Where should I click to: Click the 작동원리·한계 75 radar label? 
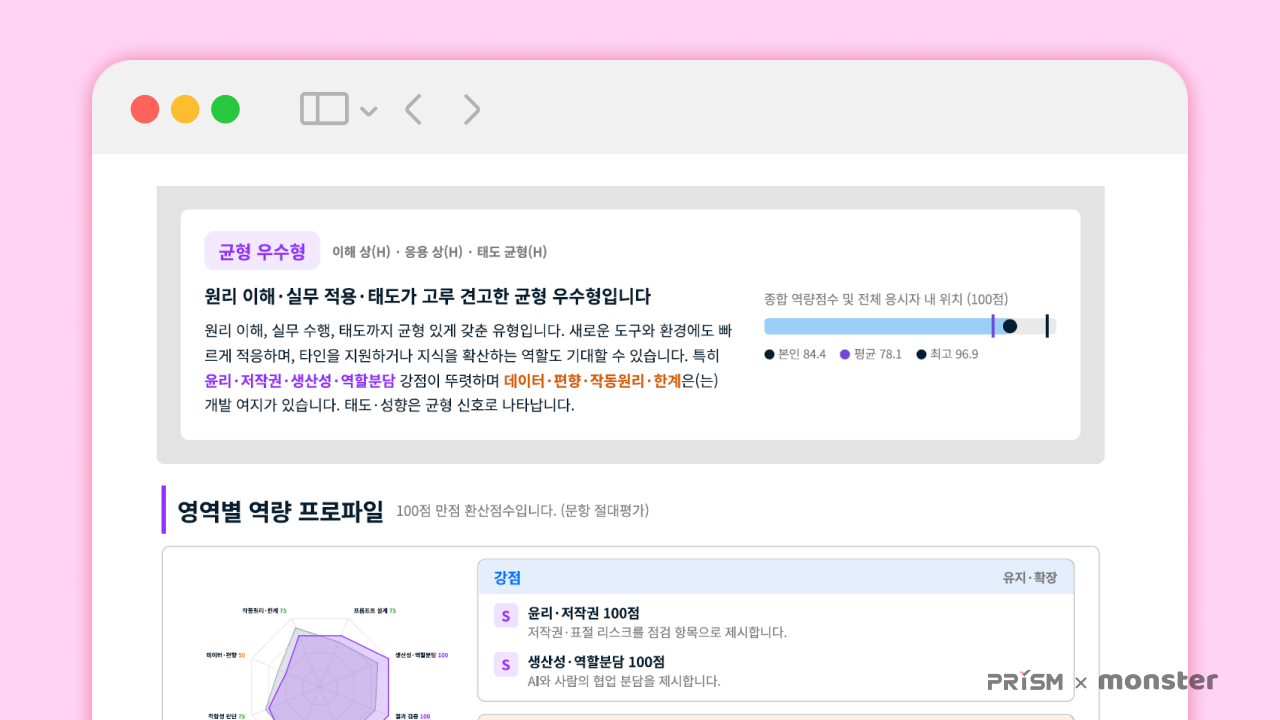tap(265, 610)
